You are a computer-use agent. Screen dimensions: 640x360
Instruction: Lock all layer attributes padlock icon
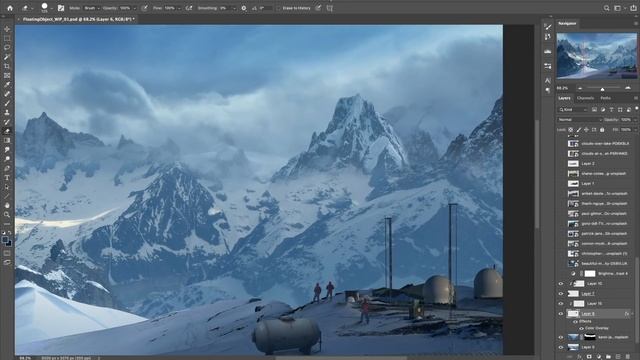[602, 130]
